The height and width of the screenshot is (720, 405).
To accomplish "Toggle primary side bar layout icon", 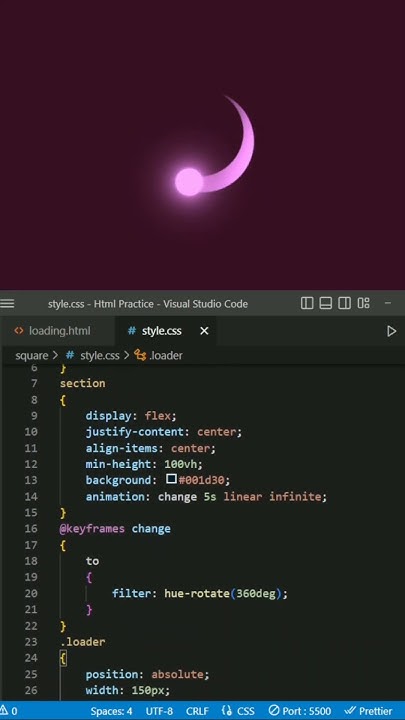I will click(307, 303).
